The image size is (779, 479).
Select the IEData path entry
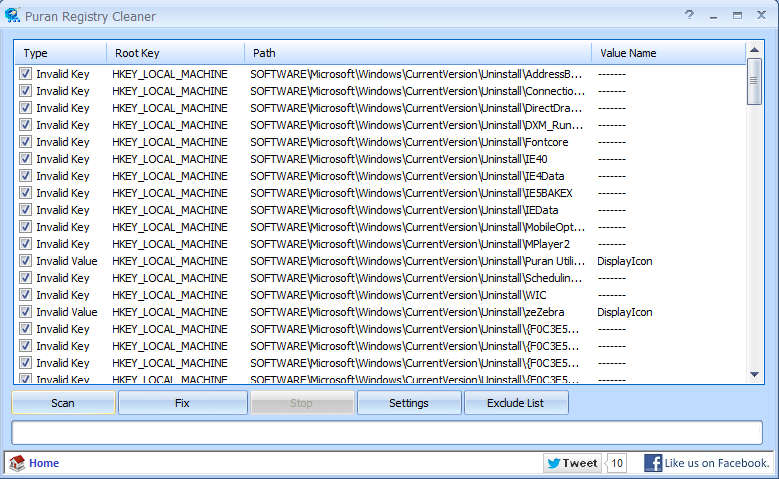click(404, 210)
